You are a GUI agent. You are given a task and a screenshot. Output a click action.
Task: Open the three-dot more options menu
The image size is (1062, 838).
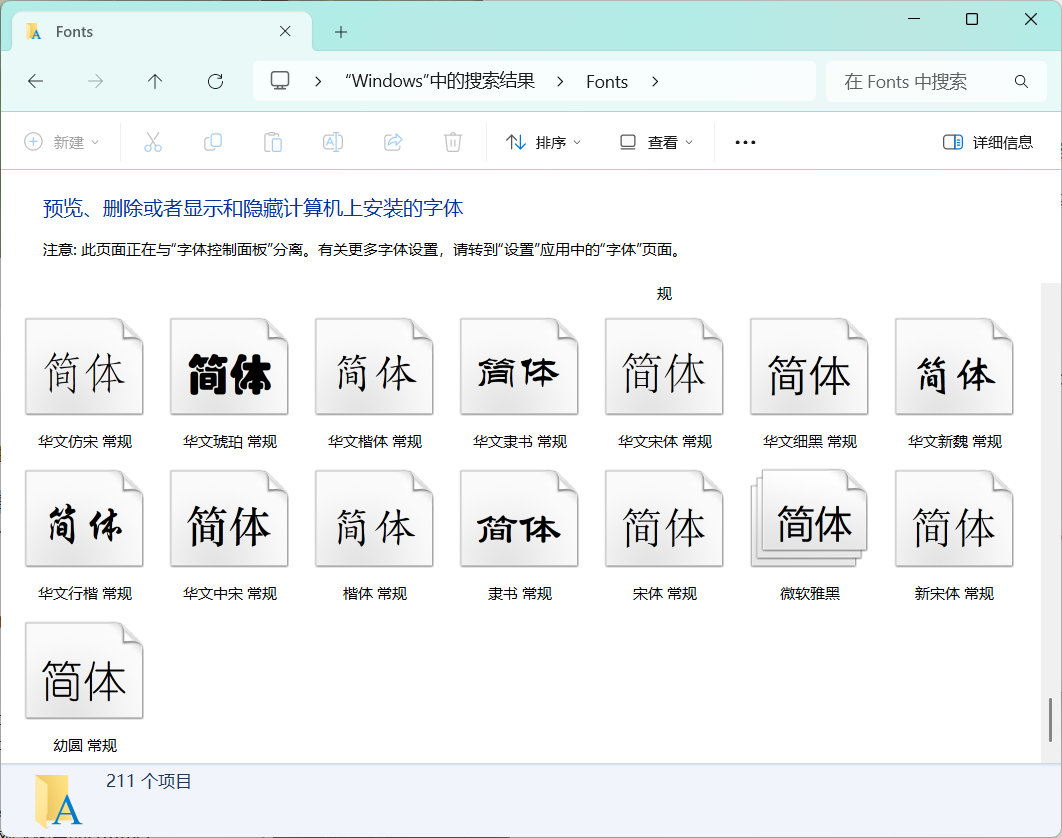point(745,142)
